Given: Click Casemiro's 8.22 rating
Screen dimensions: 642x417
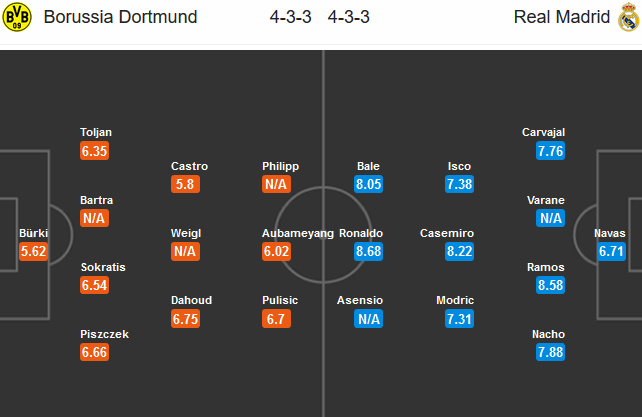Looking at the screenshot, I should point(459,251).
